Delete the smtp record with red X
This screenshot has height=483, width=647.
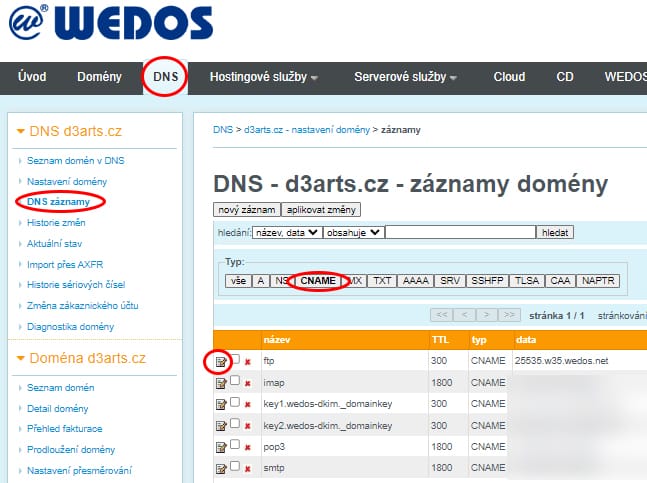pyautogui.click(x=248, y=469)
